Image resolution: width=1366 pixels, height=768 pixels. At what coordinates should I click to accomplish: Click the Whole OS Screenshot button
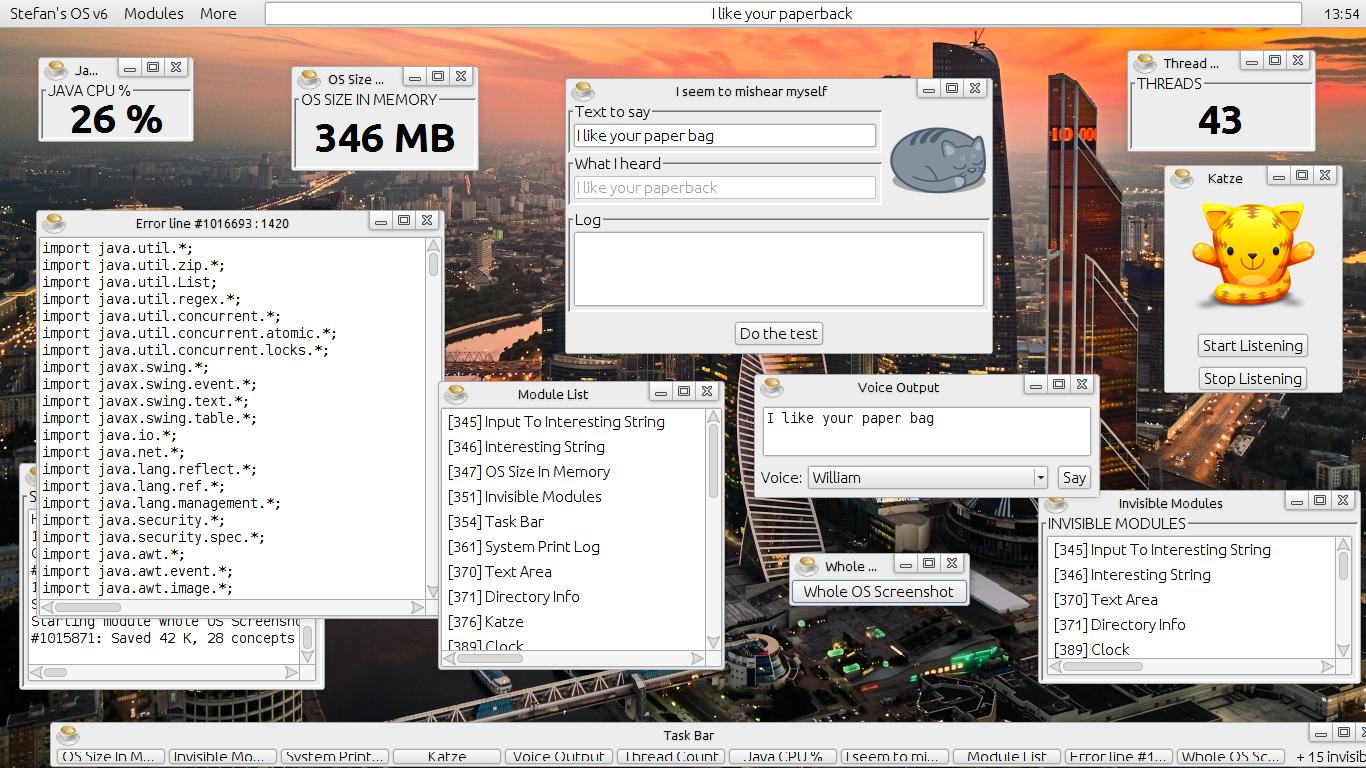point(878,592)
